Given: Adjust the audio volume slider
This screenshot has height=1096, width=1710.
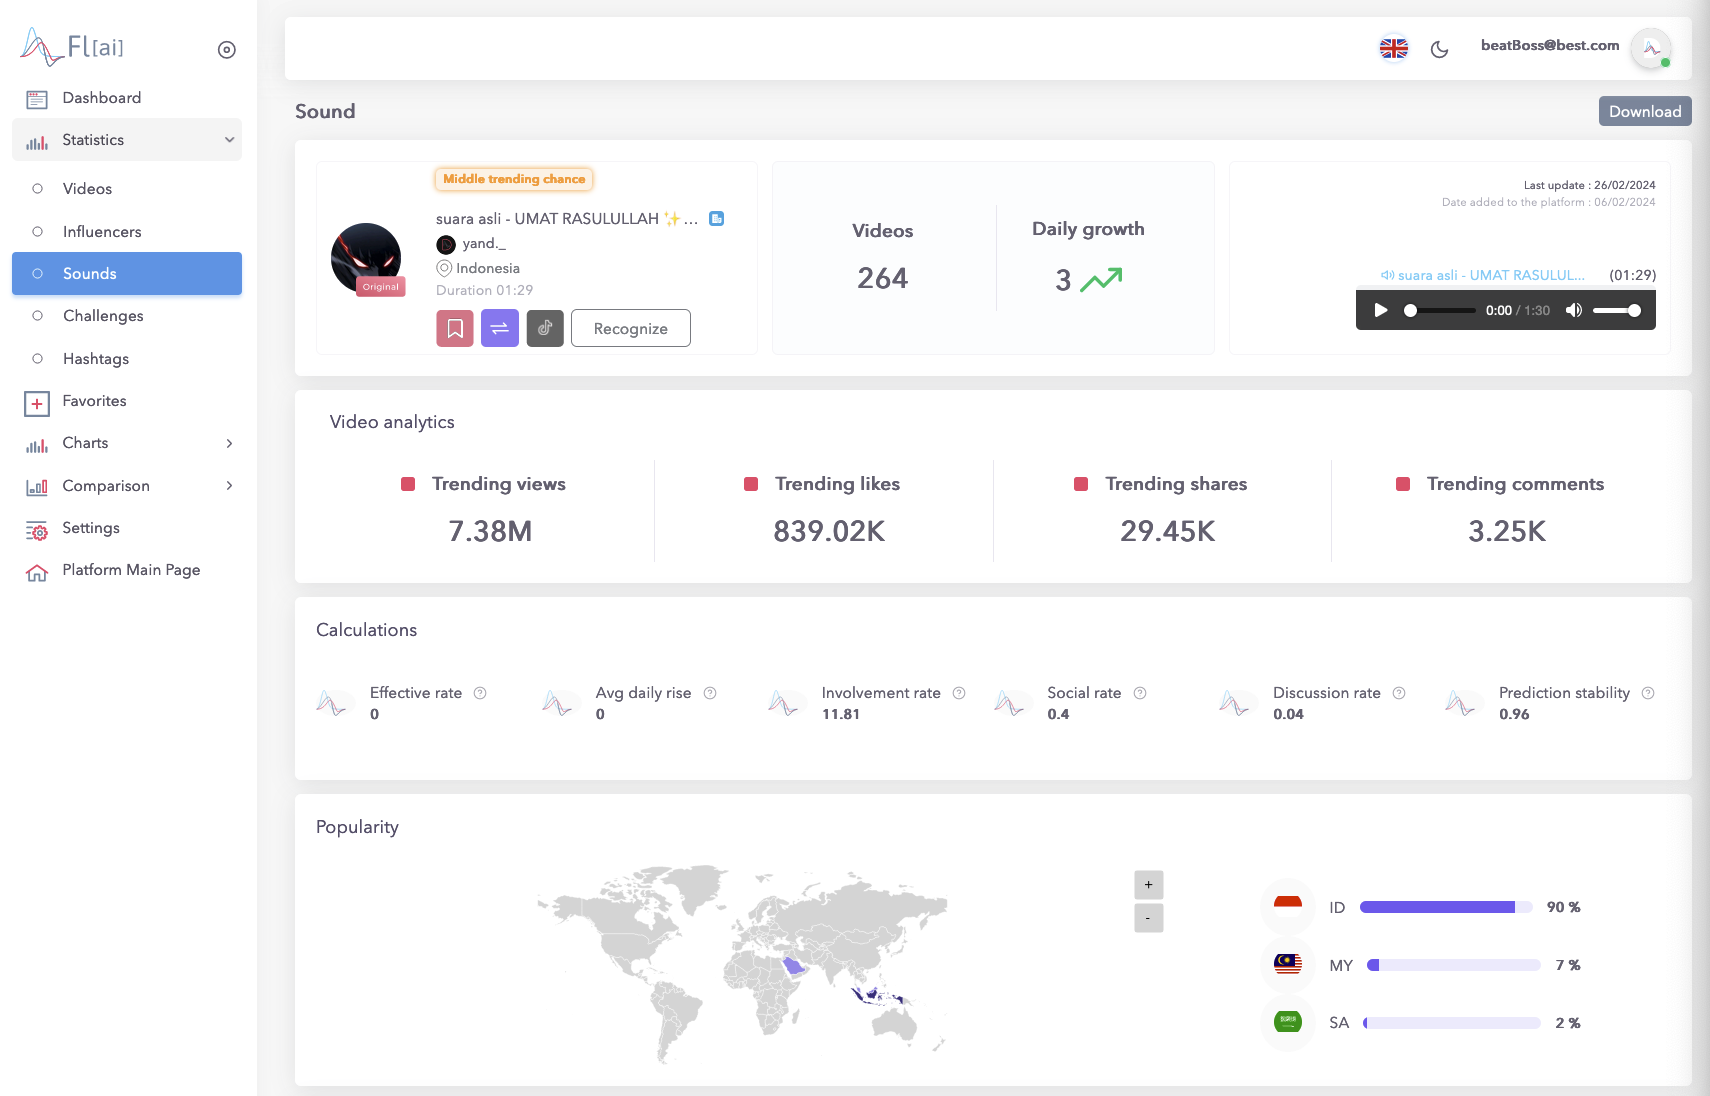Looking at the screenshot, I should 1617,310.
